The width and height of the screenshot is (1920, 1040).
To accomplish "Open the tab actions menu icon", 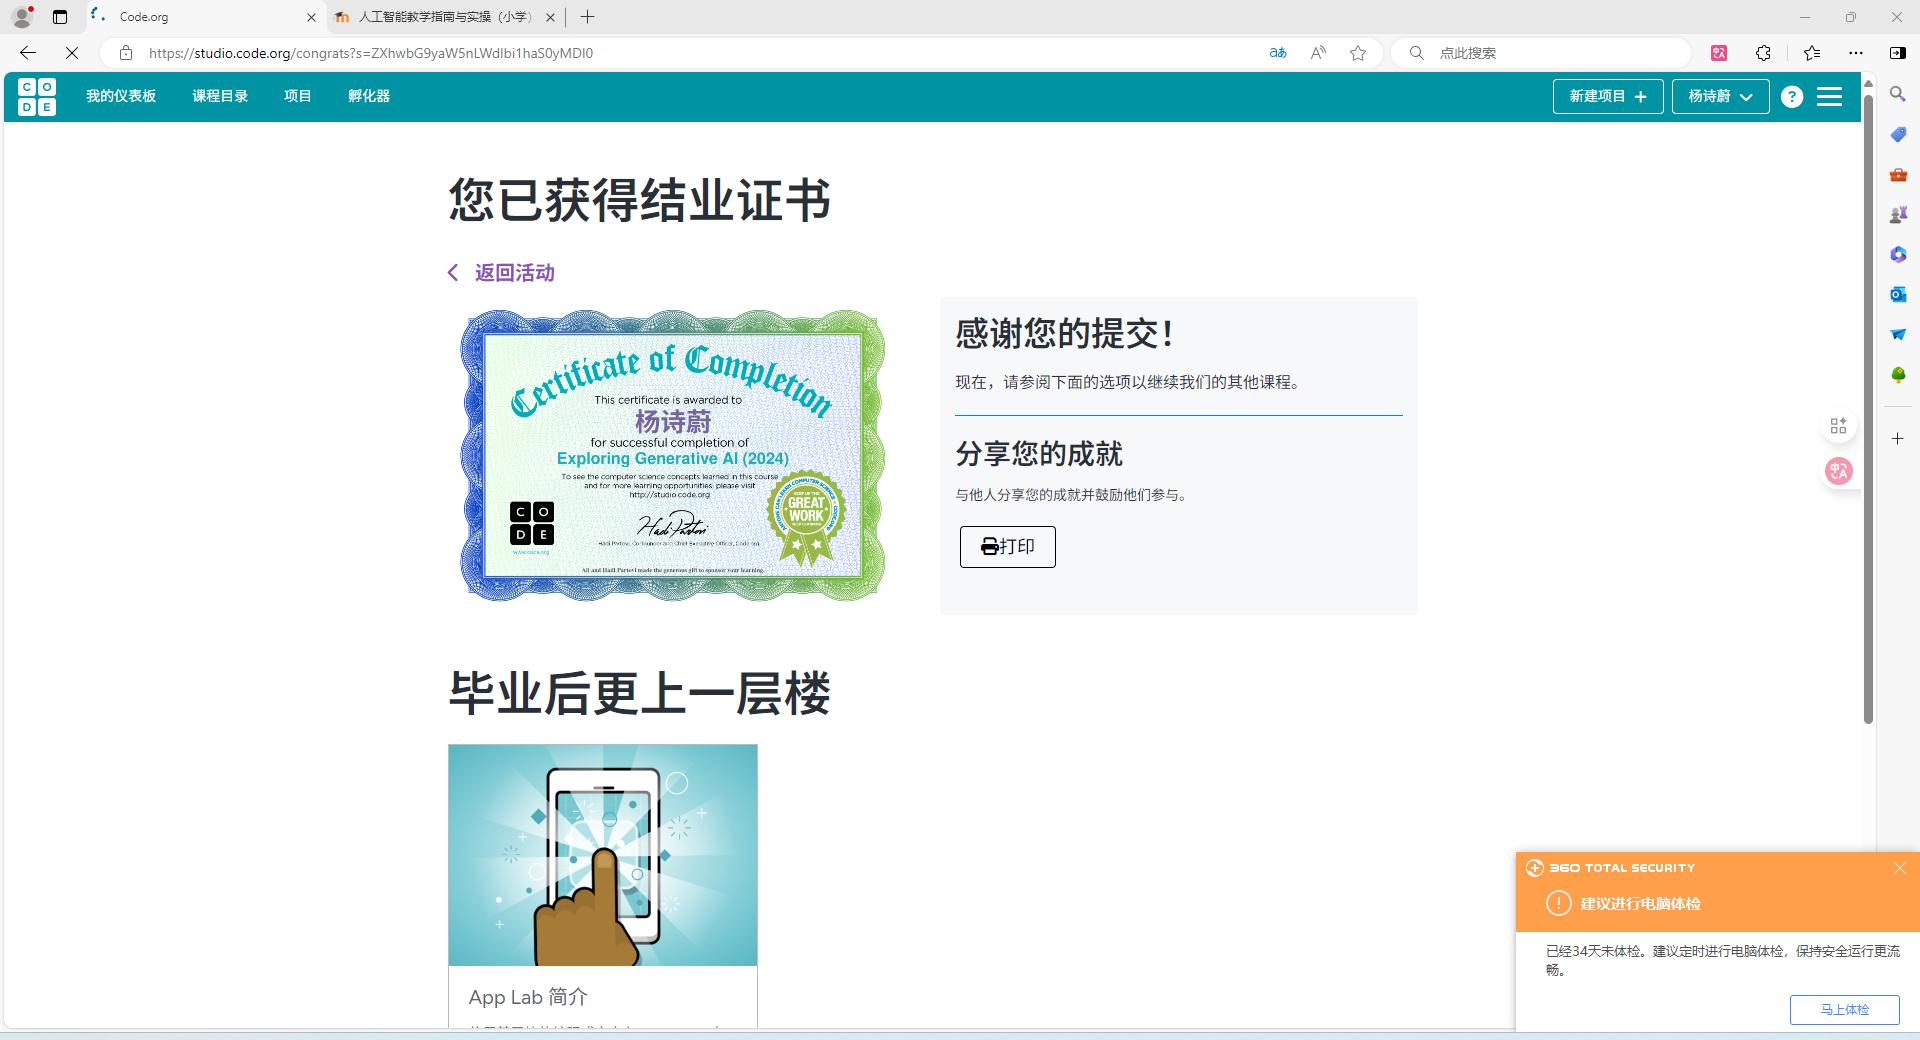I will click(x=60, y=17).
